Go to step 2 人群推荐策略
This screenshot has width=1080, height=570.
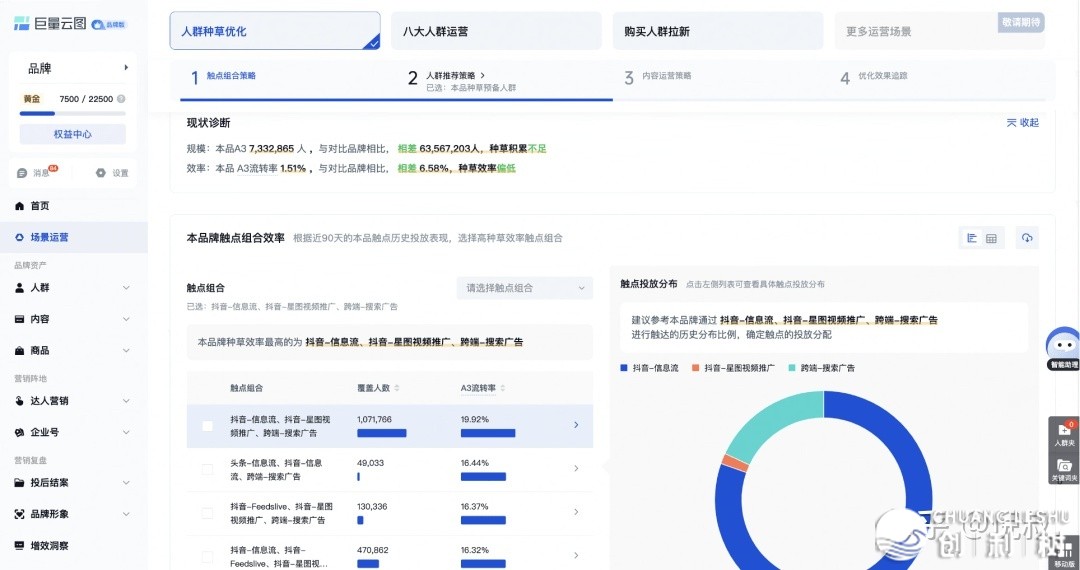(461, 81)
